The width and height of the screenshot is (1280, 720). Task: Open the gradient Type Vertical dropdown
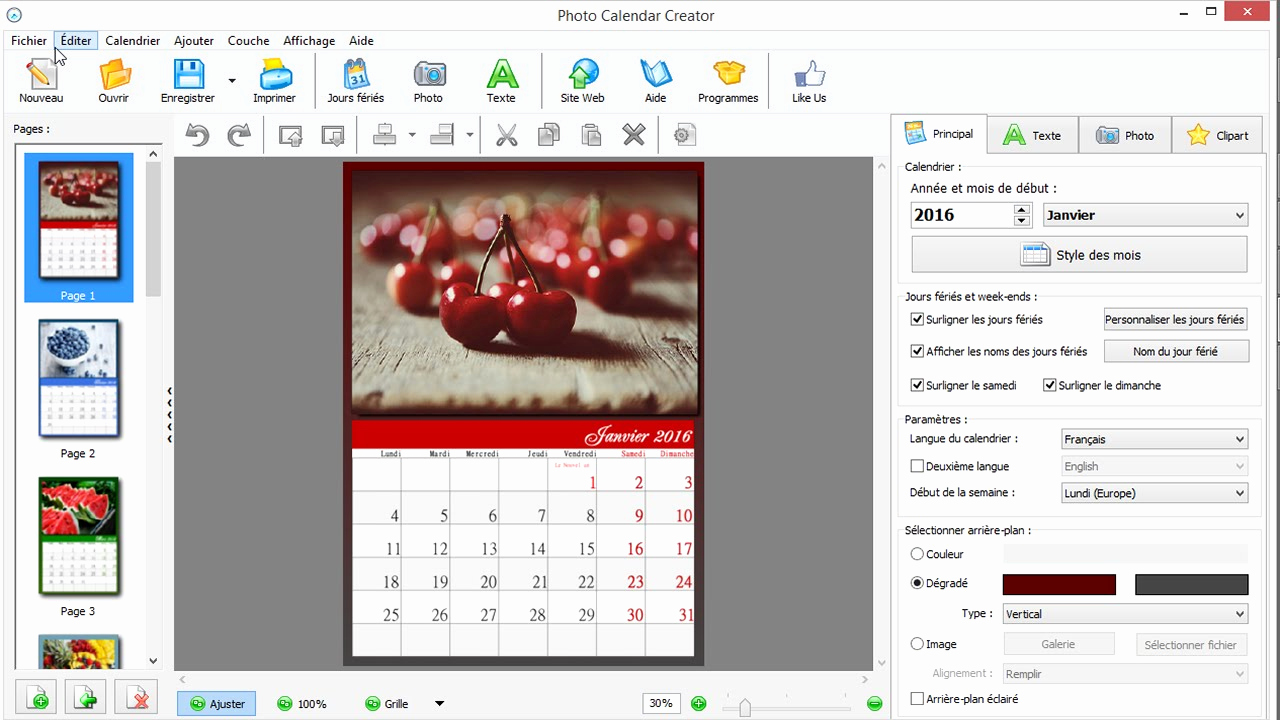[1125, 614]
